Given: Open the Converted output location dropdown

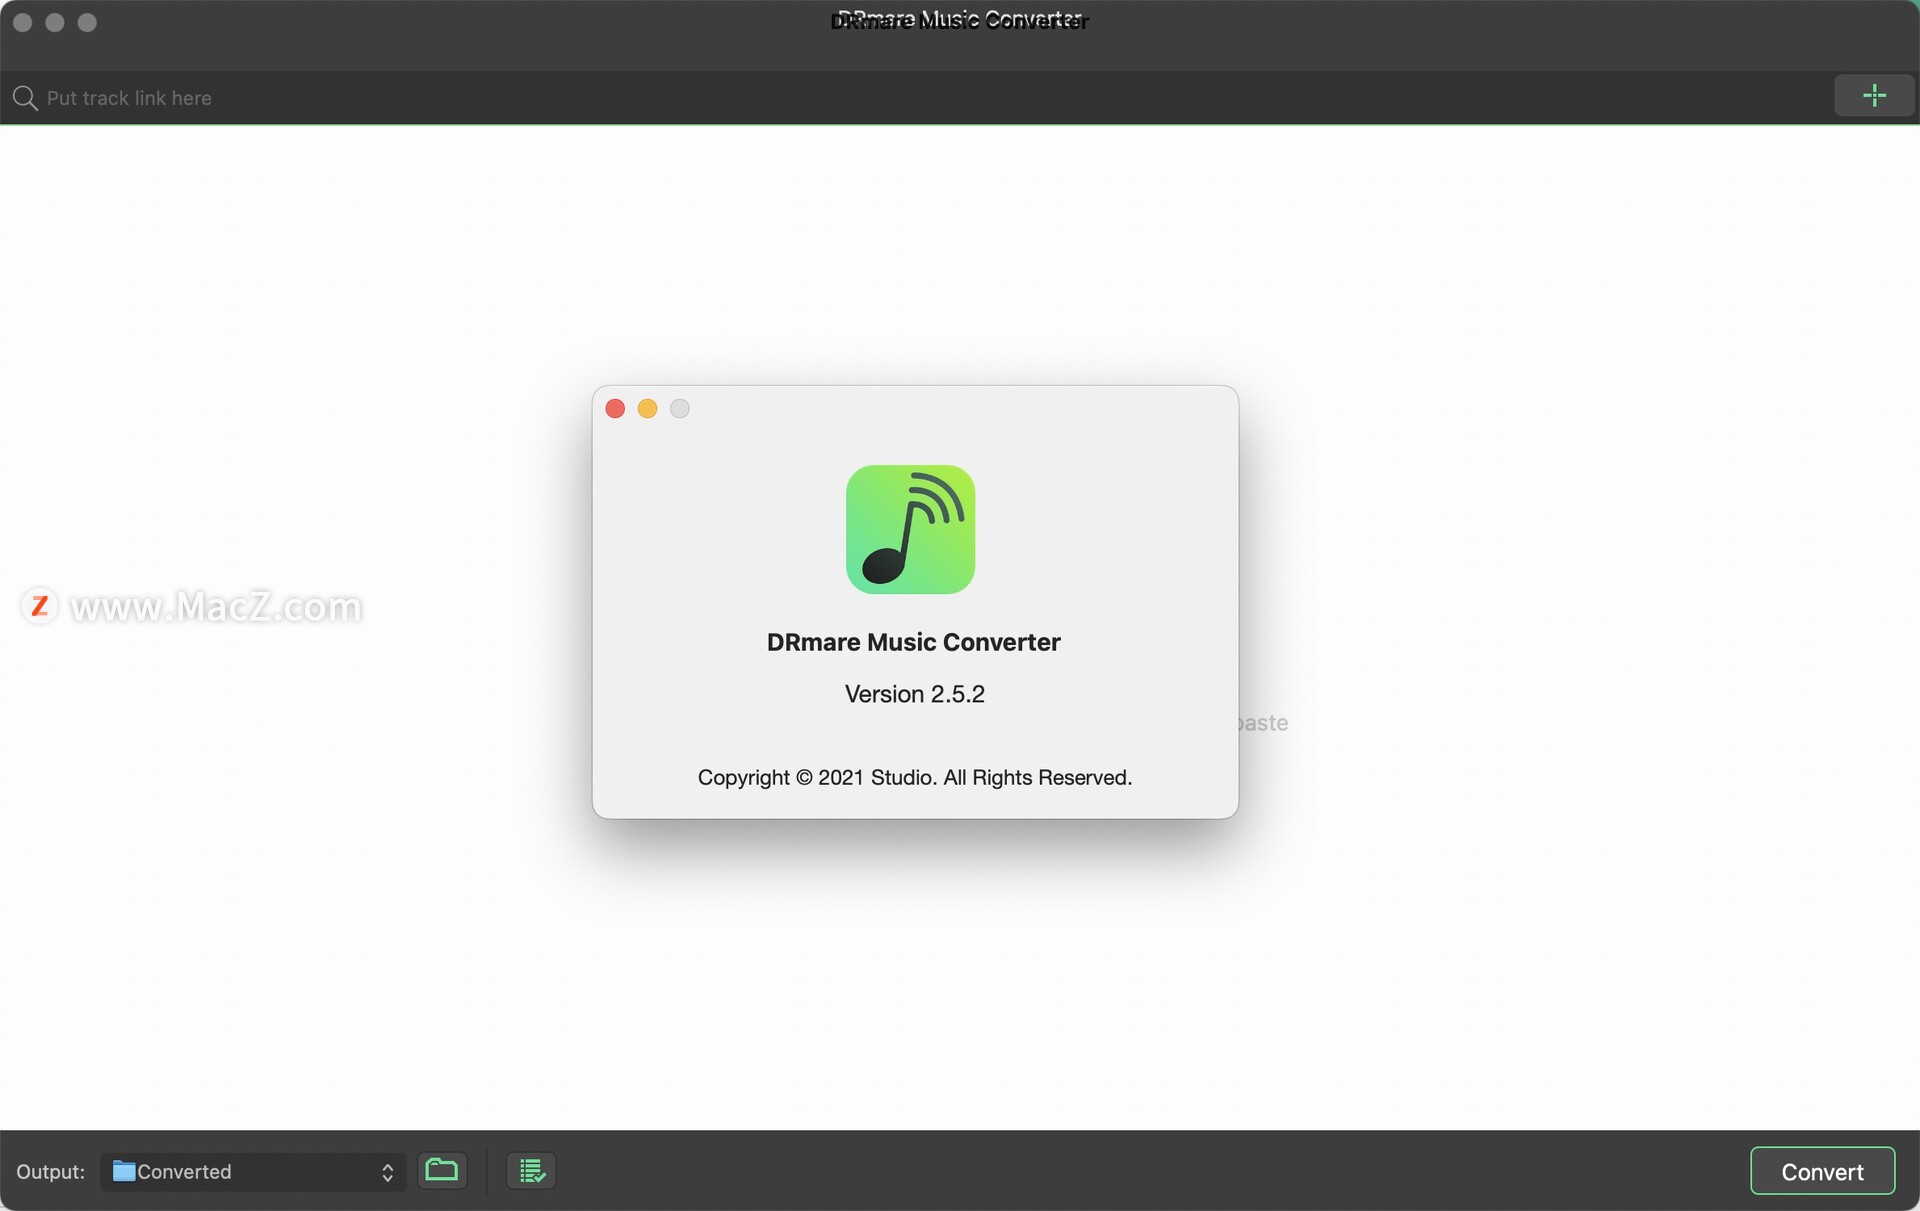Looking at the screenshot, I should click(250, 1171).
